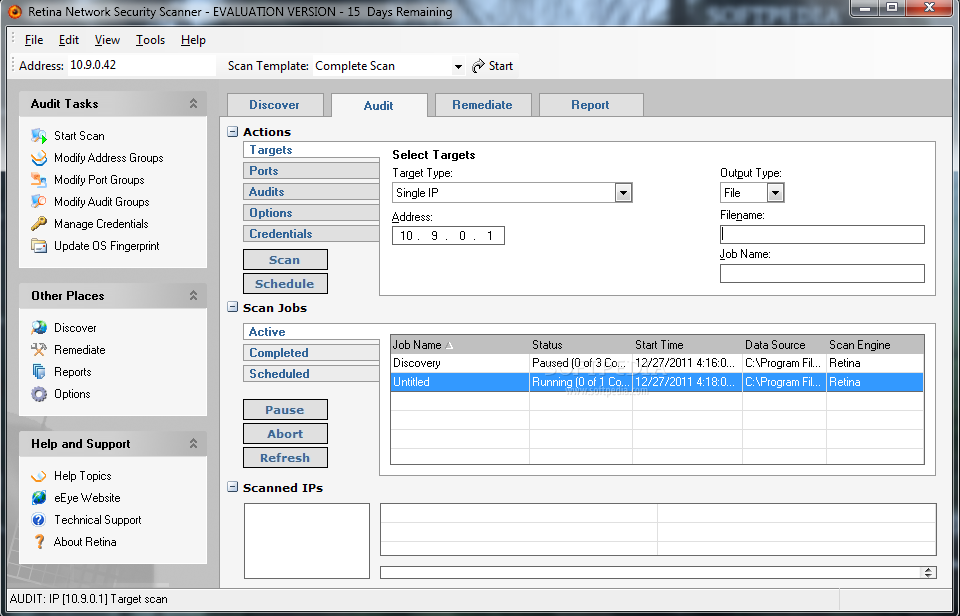Viewport: 960px width, 616px height.
Task: Pause the selected scan job
Action: point(285,410)
